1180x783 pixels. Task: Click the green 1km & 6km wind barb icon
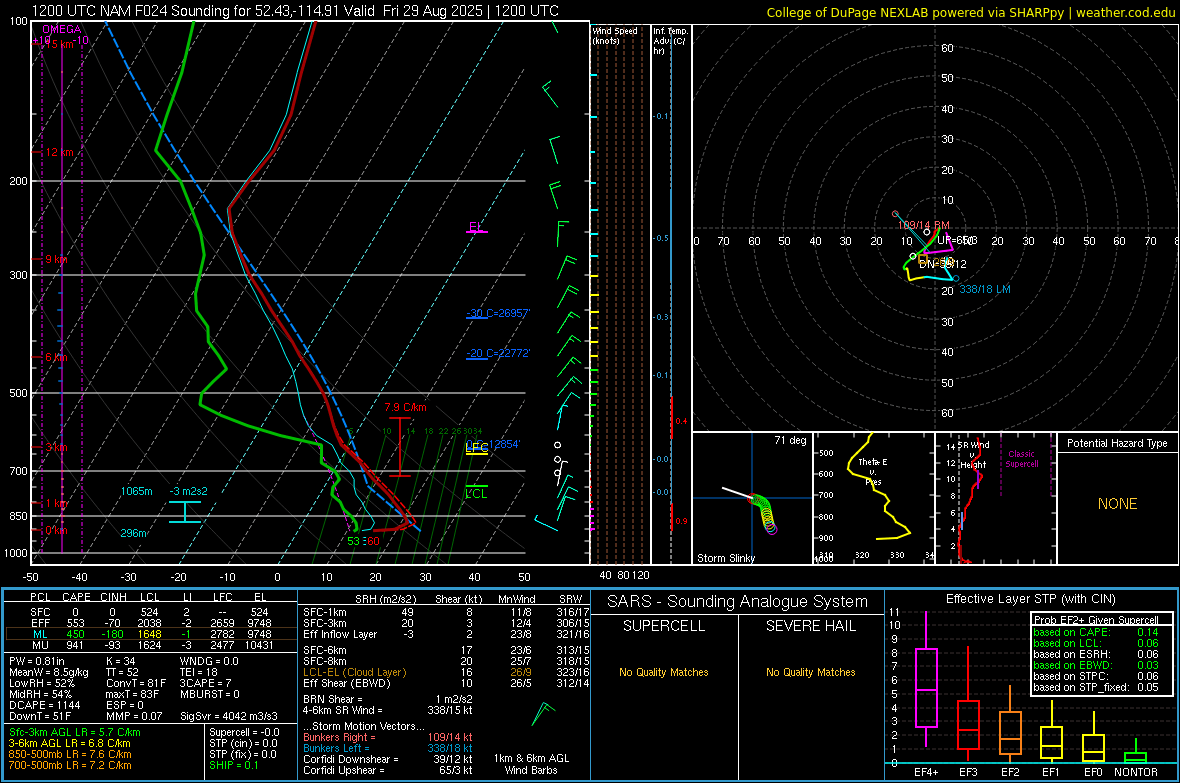[x=543, y=713]
